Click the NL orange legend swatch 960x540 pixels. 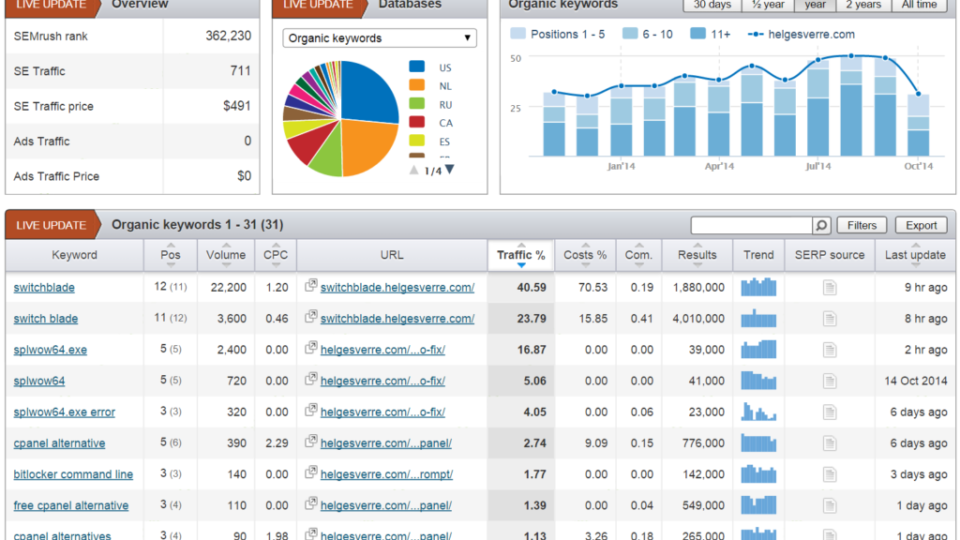(417, 86)
